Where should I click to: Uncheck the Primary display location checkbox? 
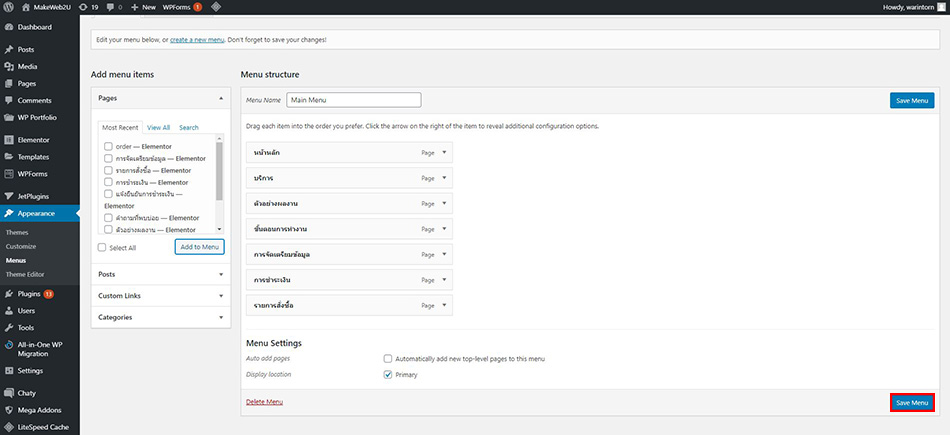click(x=388, y=375)
